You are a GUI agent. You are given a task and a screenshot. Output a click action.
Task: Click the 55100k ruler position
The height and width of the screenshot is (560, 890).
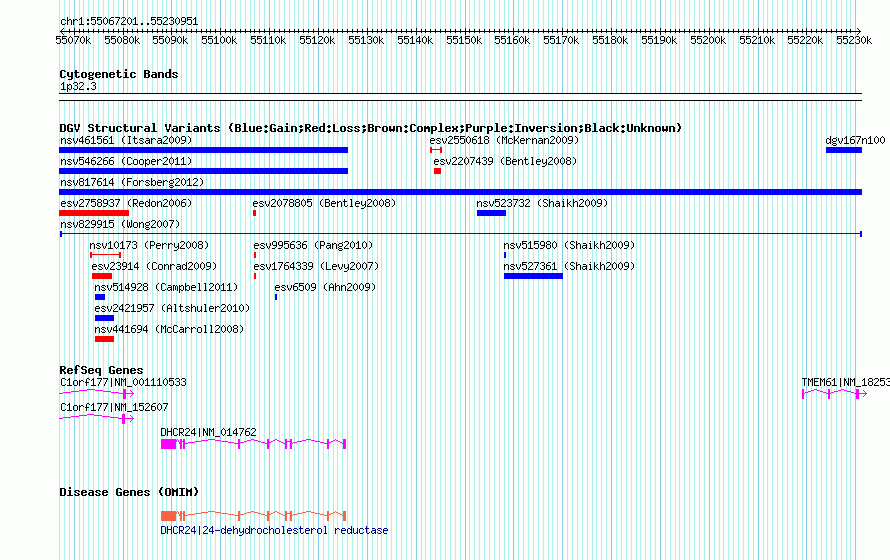click(219, 40)
